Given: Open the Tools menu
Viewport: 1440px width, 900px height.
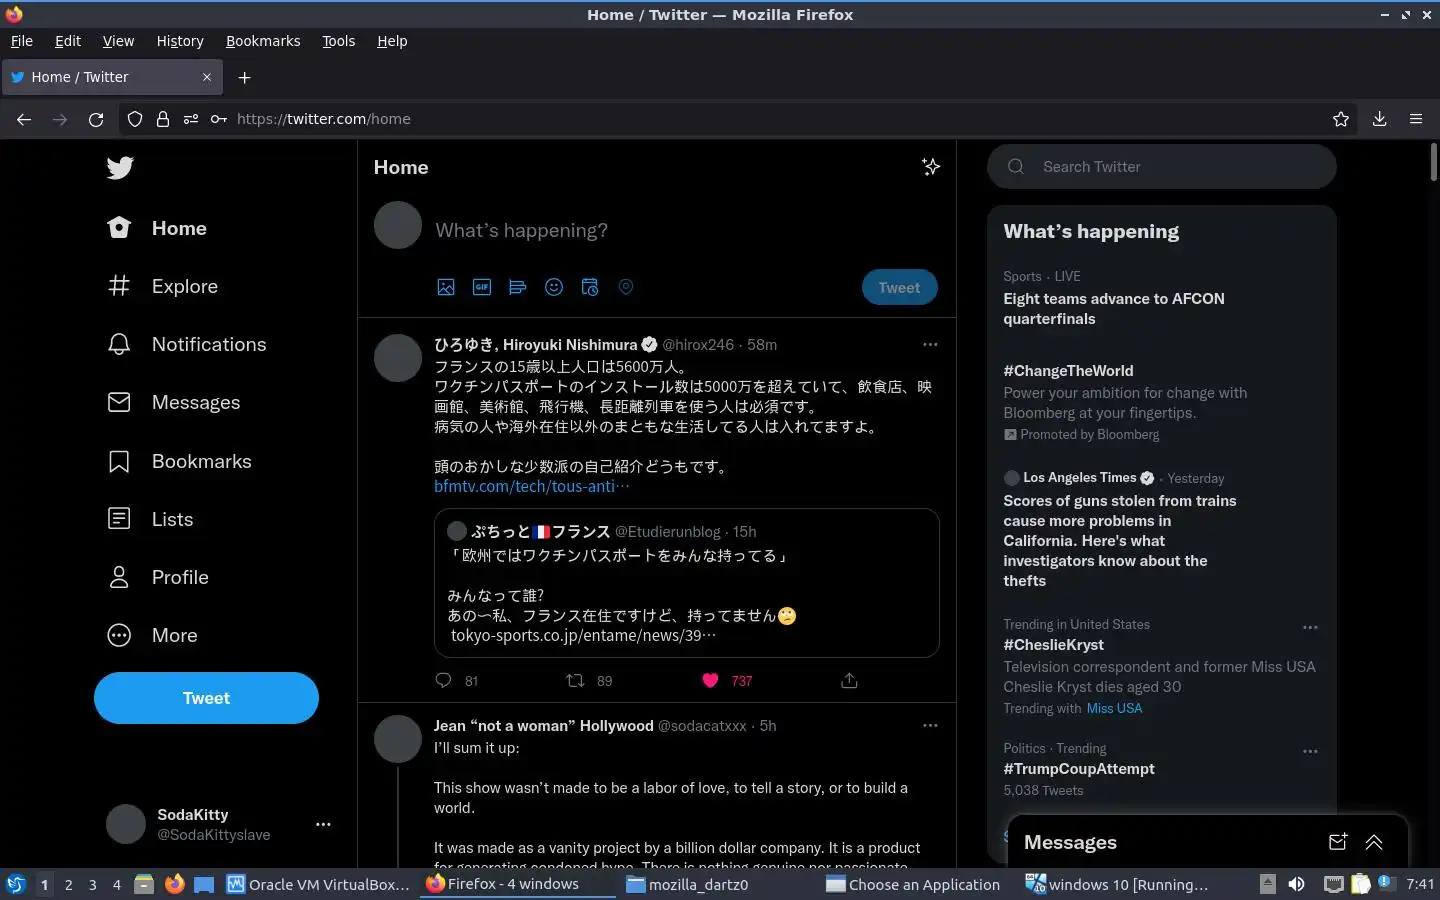Looking at the screenshot, I should [339, 41].
